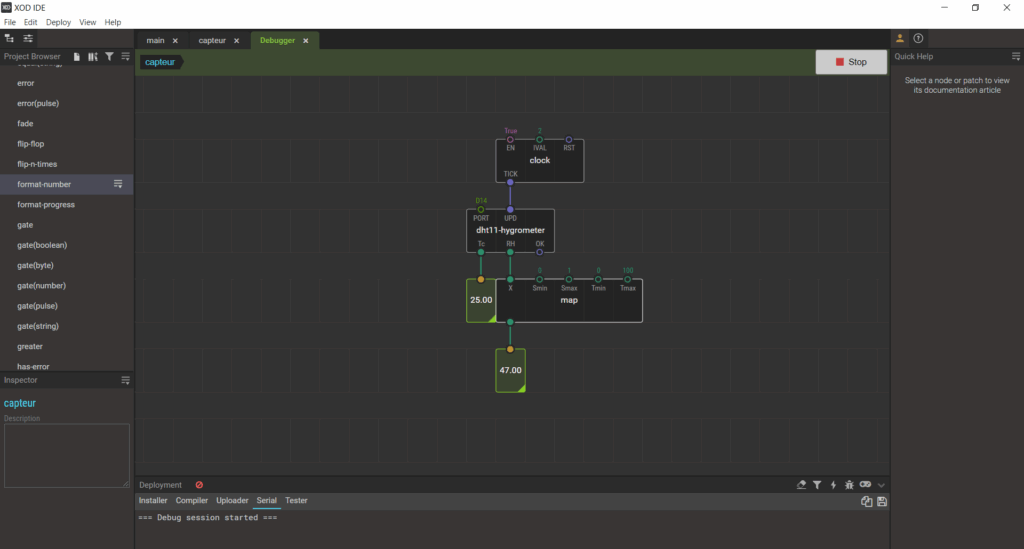1024x549 pixels.
Task: Click the capteur breadcrumb
Action: pyautogui.click(x=160, y=62)
